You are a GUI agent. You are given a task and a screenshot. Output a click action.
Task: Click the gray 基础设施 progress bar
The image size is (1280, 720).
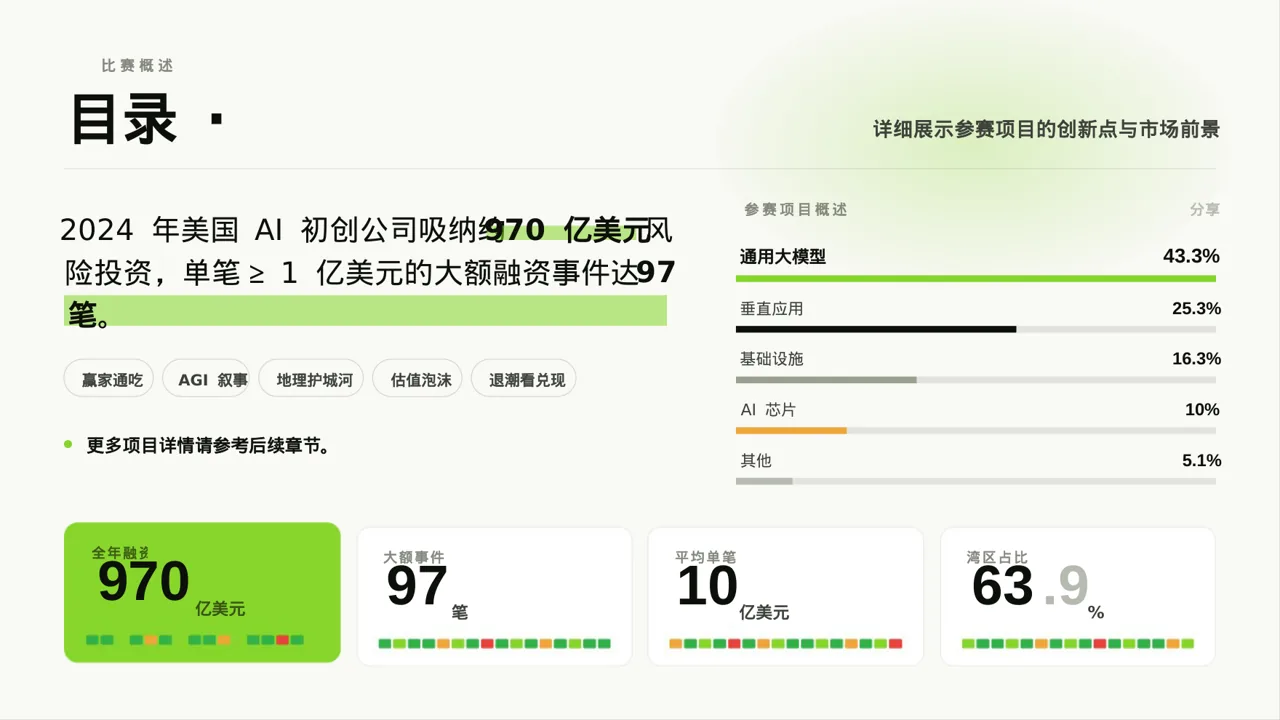click(x=826, y=380)
